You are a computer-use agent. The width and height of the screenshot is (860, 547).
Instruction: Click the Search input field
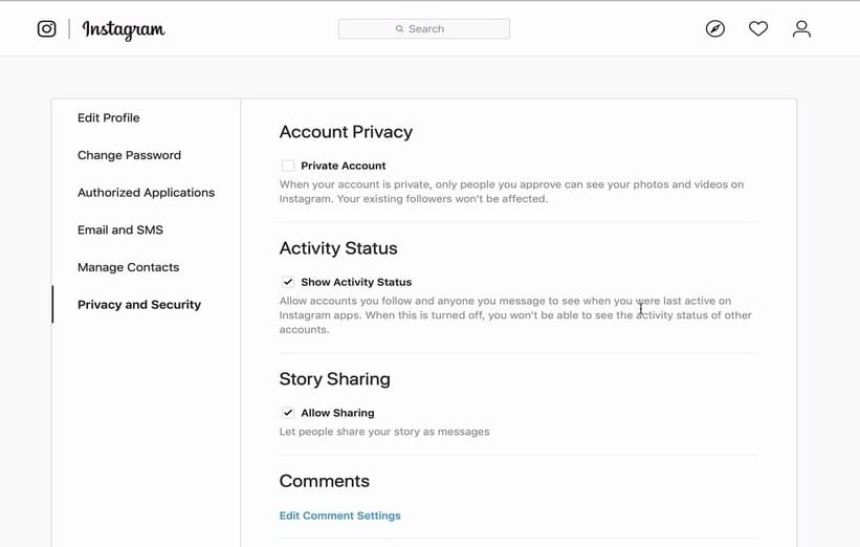pos(423,29)
